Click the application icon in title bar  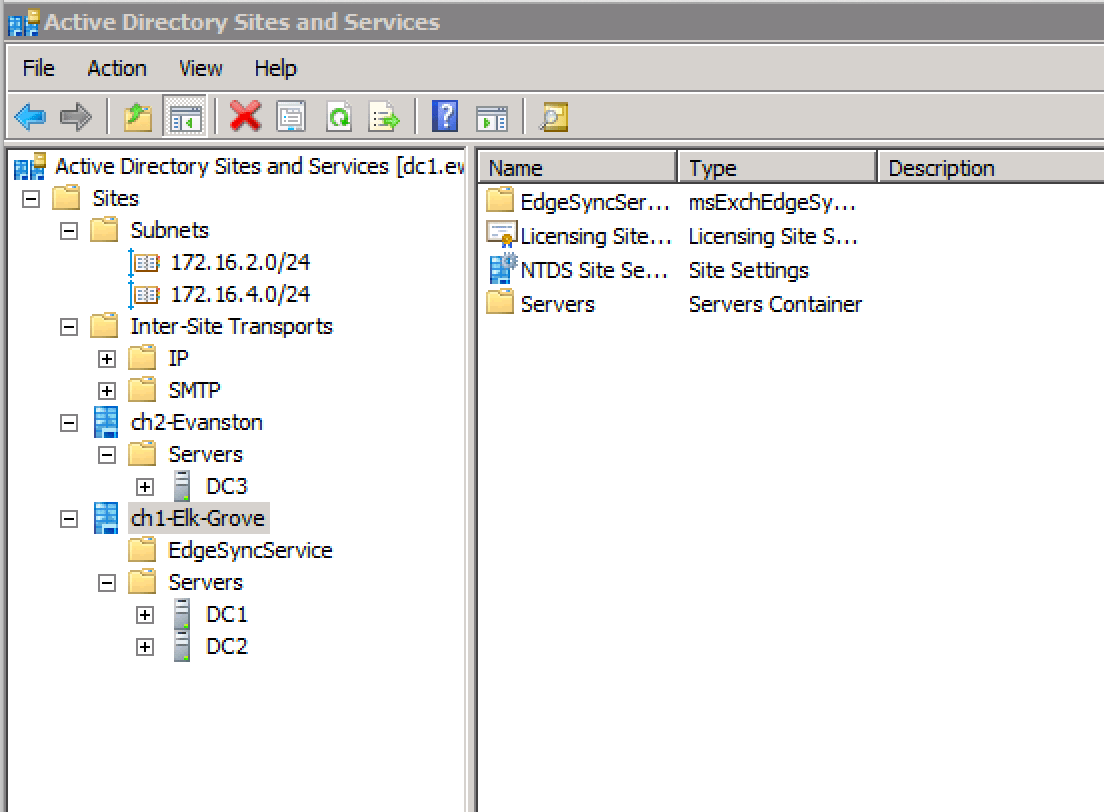[23, 22]
